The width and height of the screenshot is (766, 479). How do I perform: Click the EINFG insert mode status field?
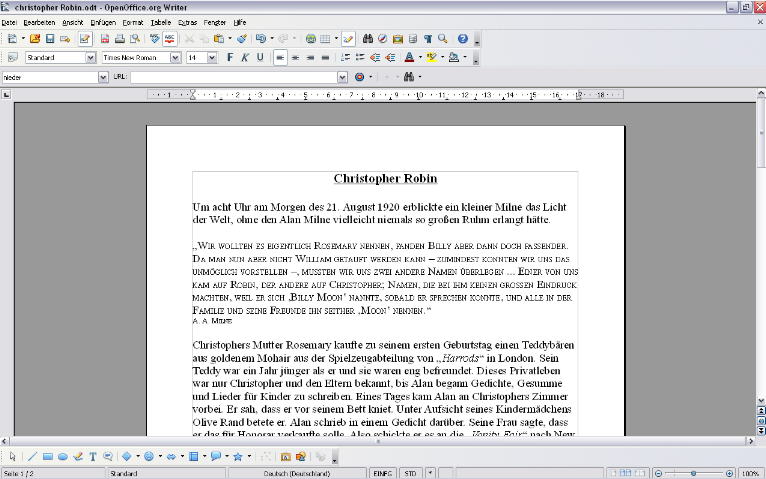pyautogui.click(x=382, y=473)
